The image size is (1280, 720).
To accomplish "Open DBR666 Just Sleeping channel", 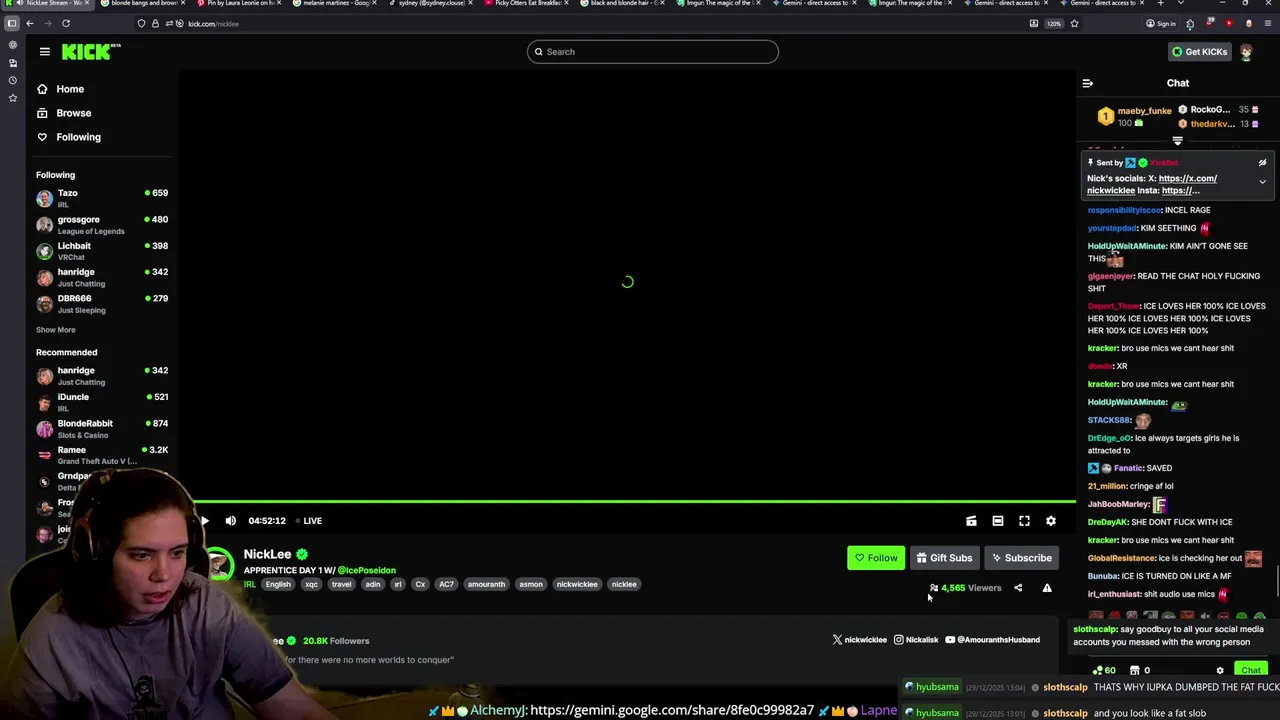I will tap(102, 304).
